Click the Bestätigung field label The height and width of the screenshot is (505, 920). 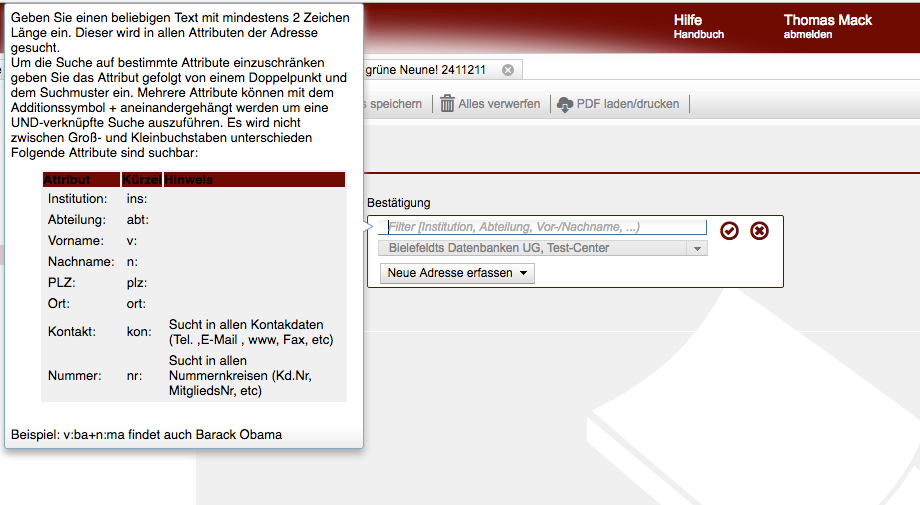[x=398, y=203]
